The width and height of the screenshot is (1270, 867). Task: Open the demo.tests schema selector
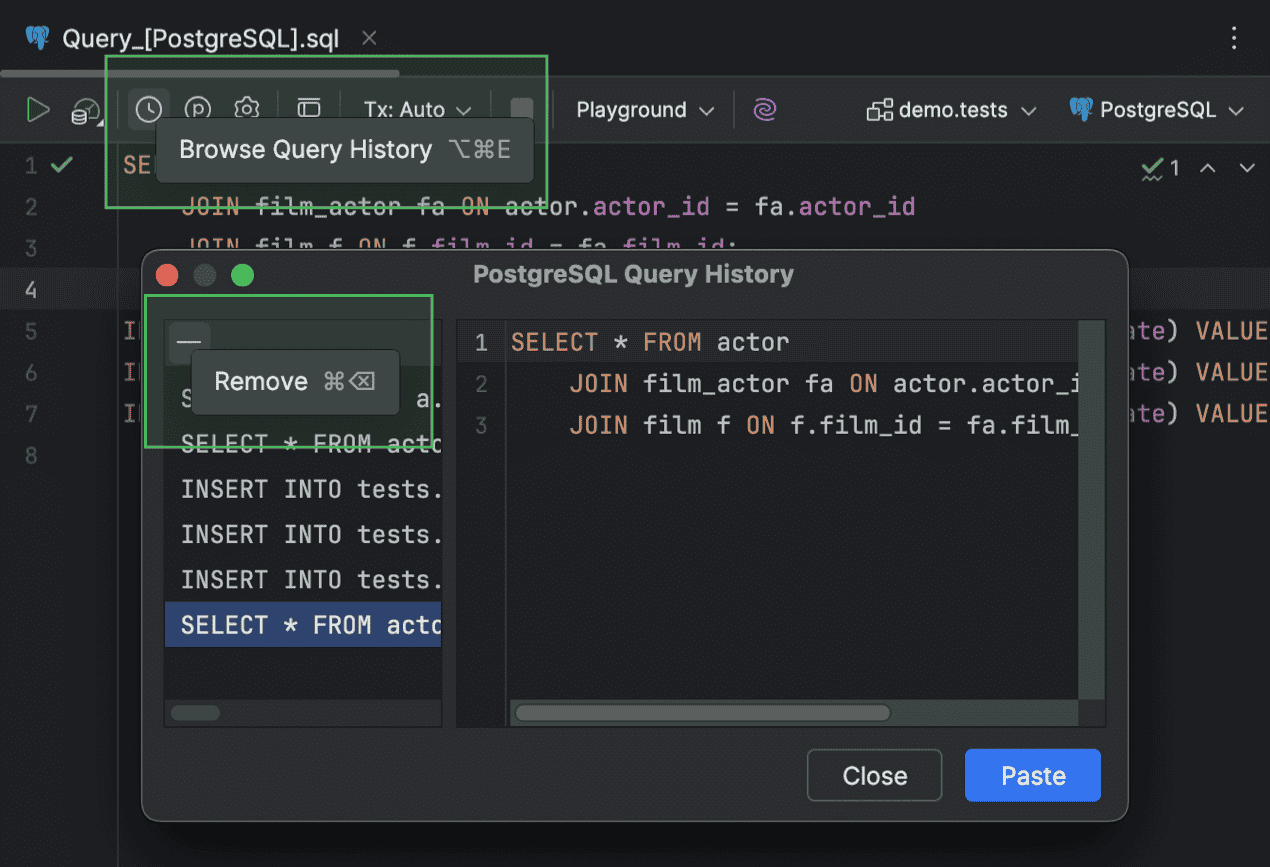point(951,110)
